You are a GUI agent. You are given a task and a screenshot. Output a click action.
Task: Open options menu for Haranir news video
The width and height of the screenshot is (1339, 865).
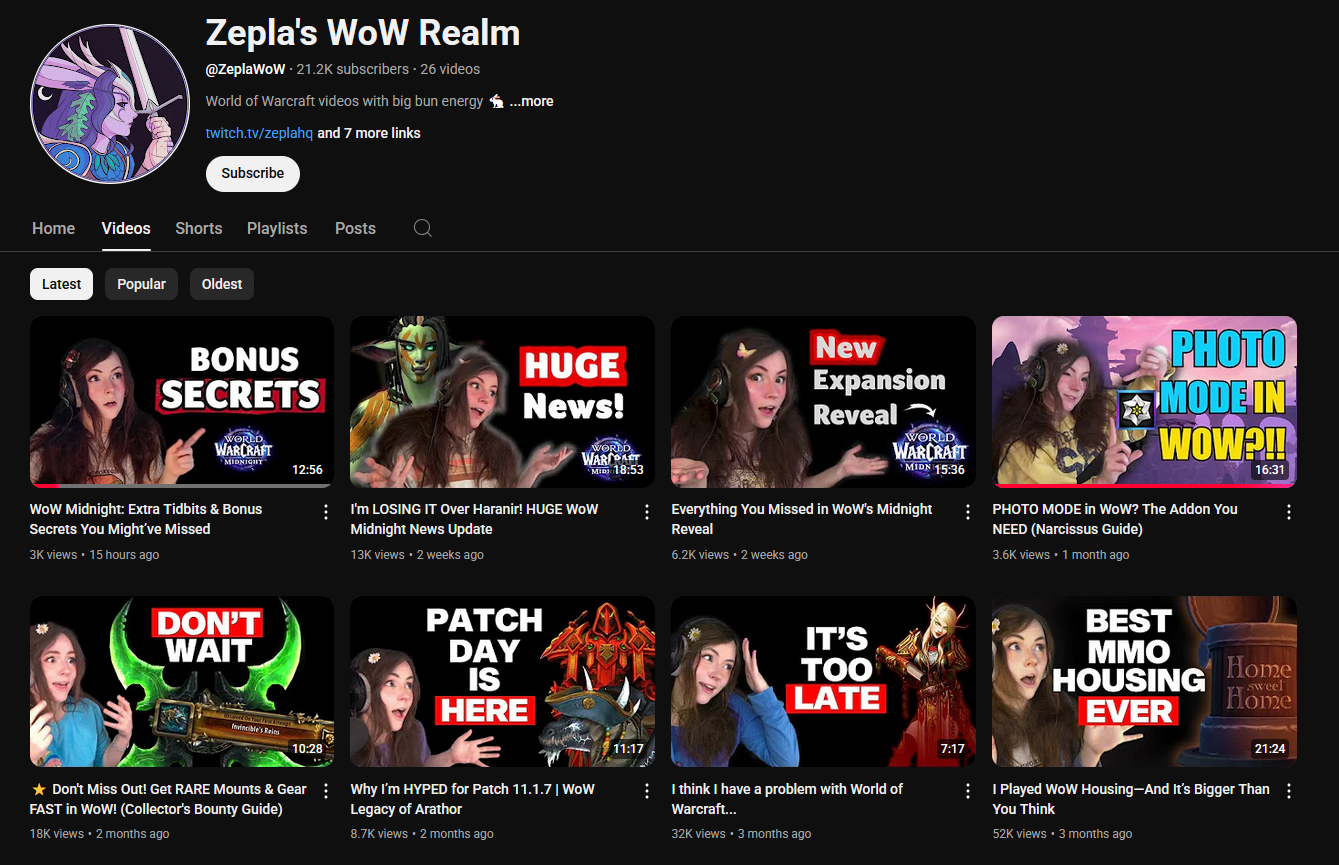[x=647, y=512]
